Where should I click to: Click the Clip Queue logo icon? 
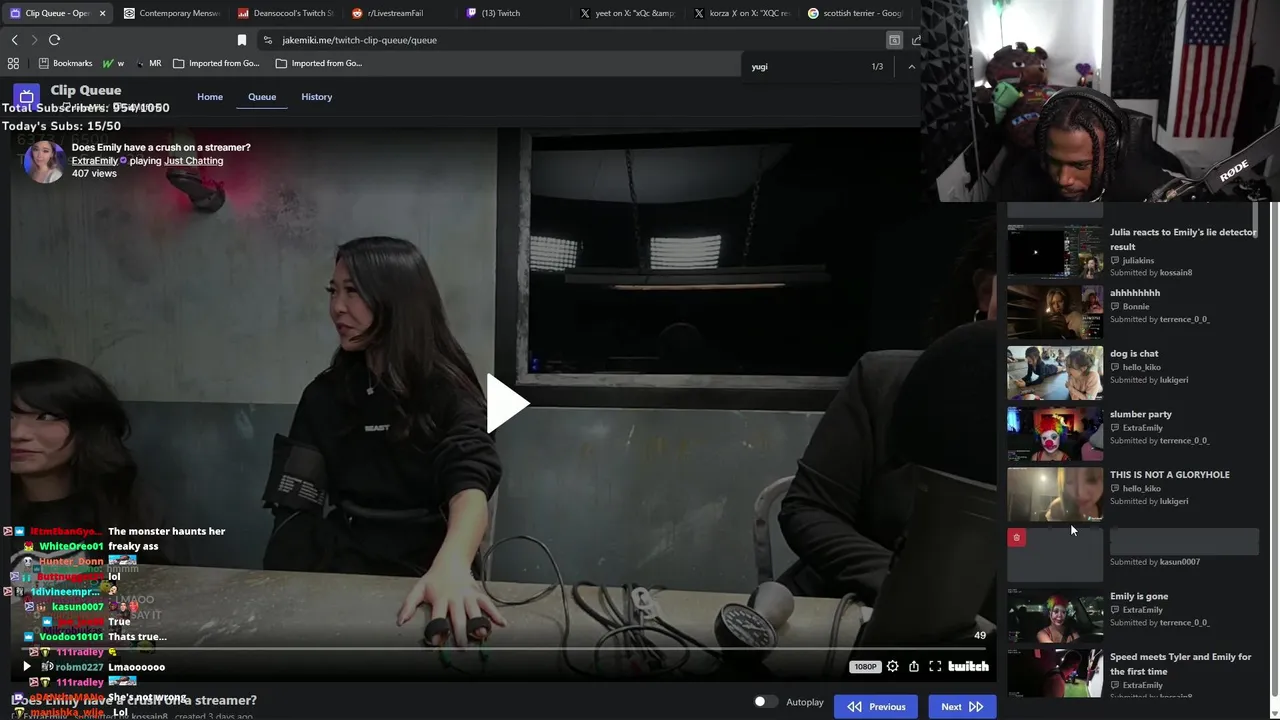[x=27, y=97]
